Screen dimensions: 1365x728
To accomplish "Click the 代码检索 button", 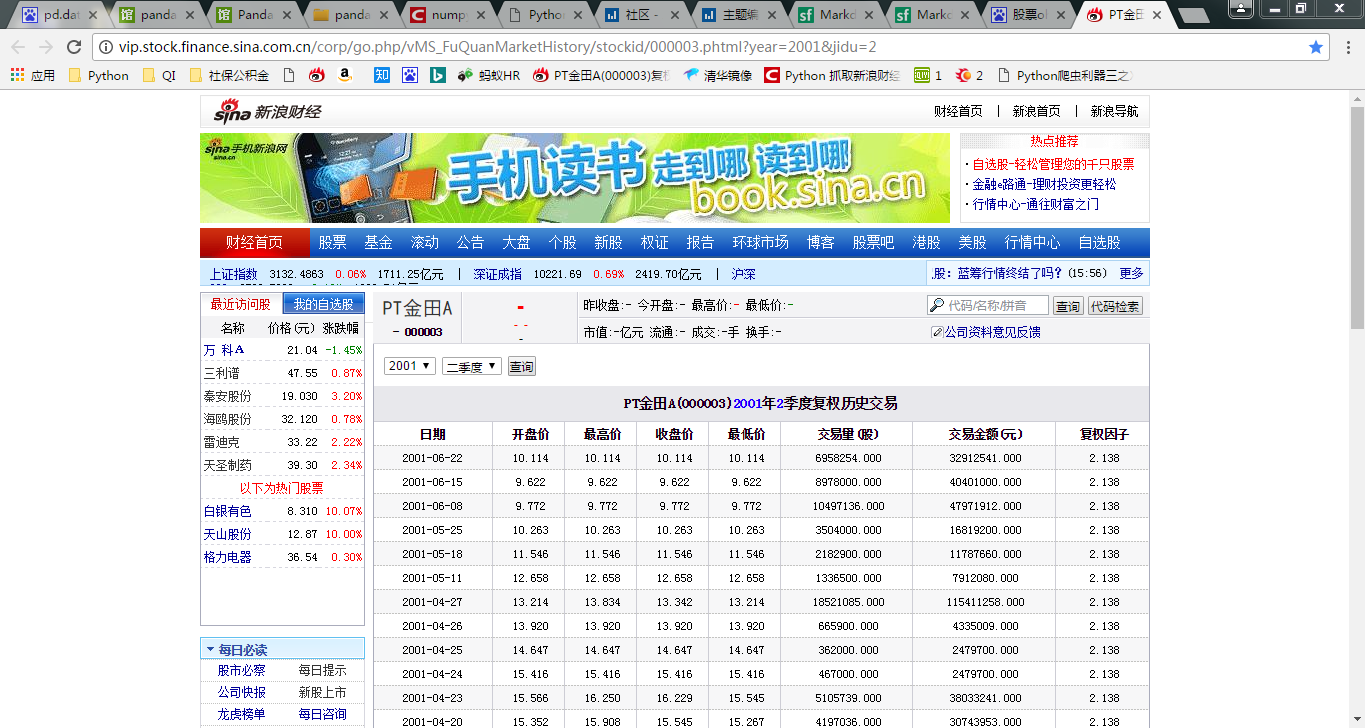I will [x=1115, y=306].
